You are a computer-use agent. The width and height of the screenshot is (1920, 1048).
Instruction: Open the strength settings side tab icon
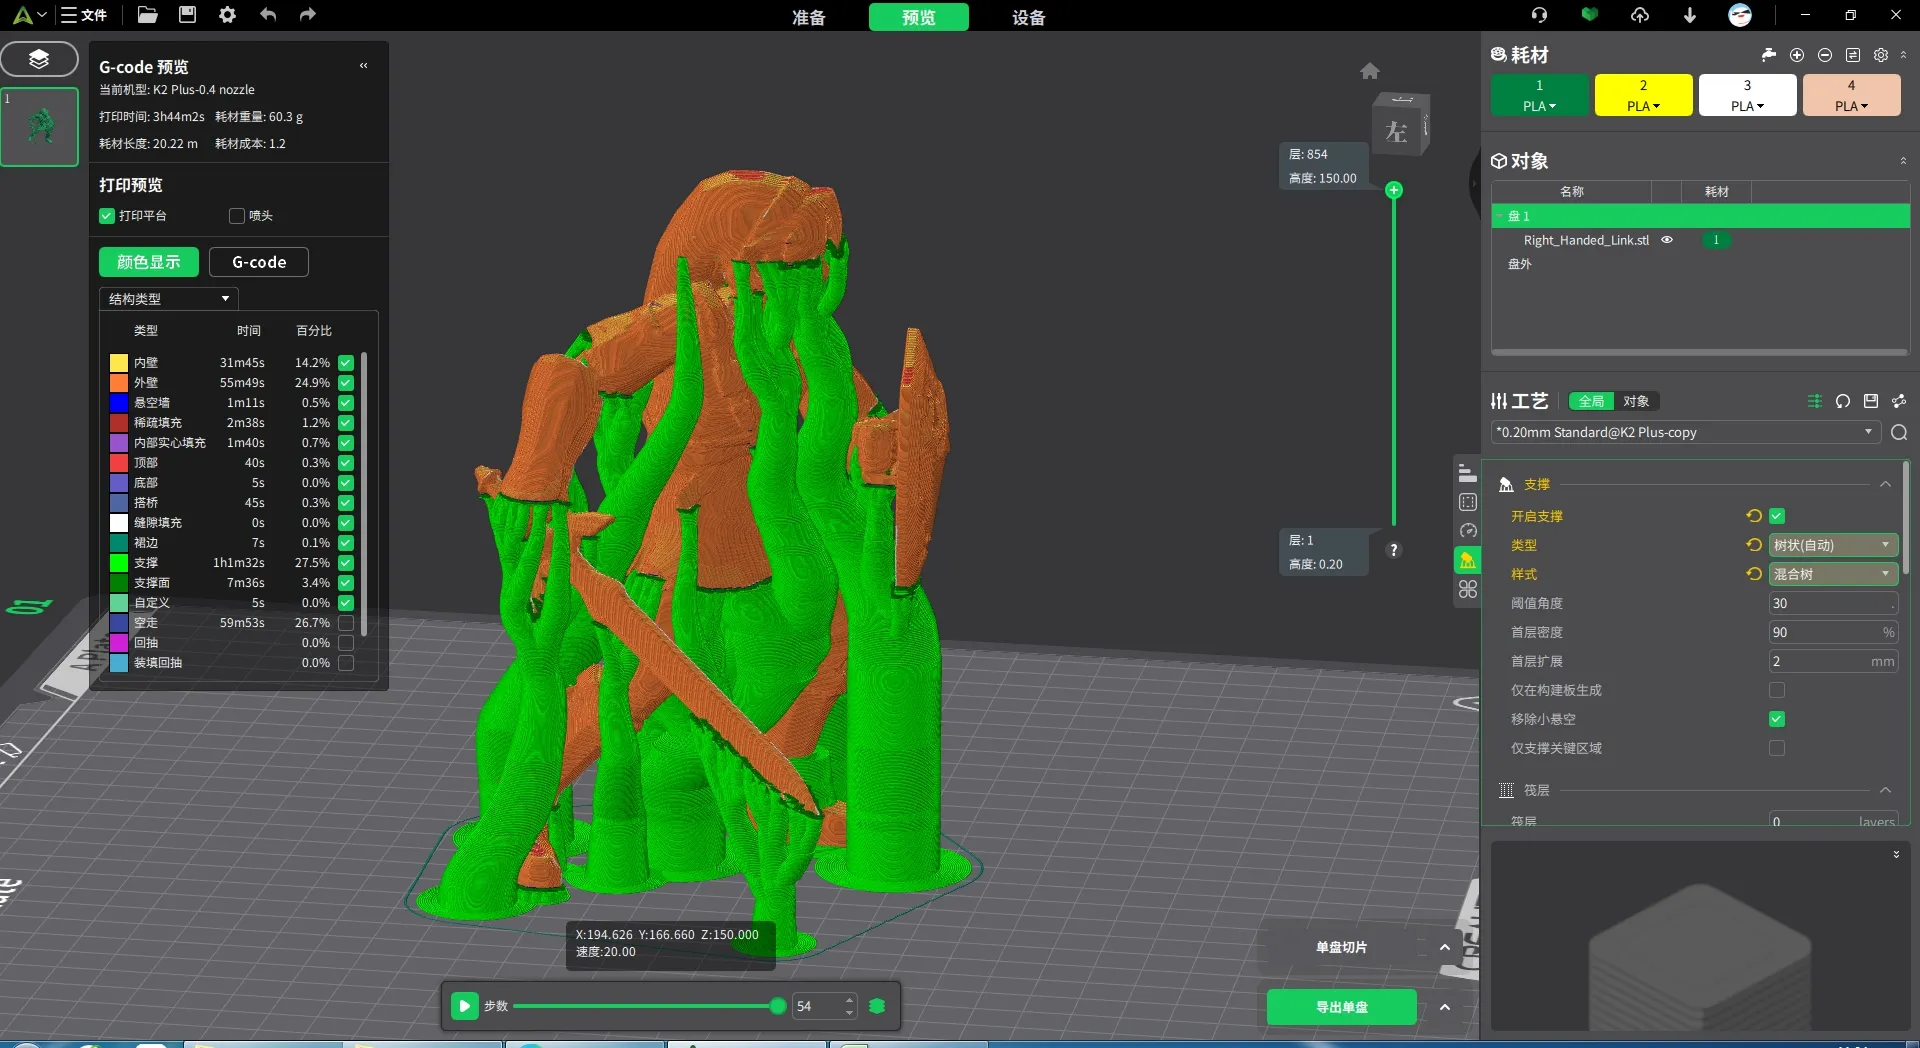coord(1468,502)
